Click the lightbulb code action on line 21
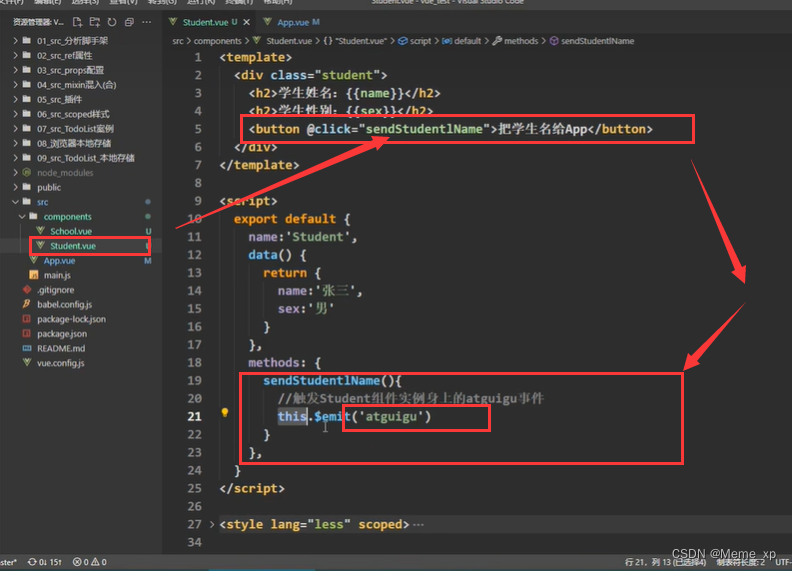Viewport: 792px width, 571px height. tap(225, 413)
